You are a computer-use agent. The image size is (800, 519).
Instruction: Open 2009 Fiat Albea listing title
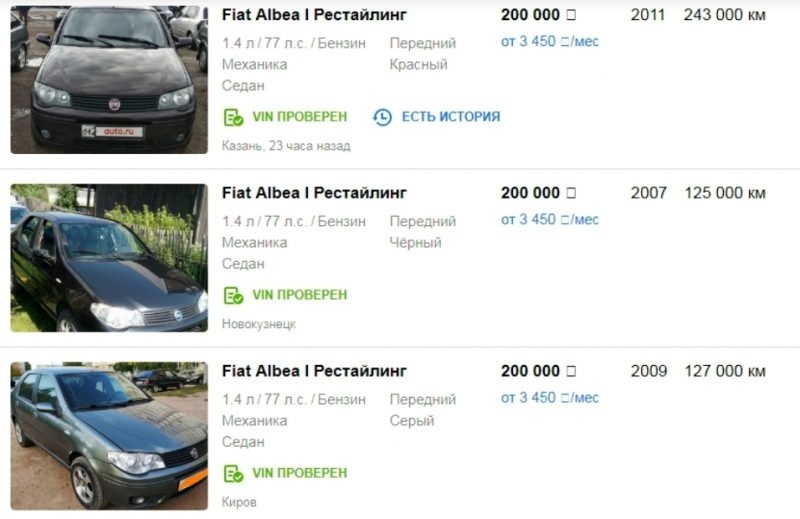click(314, 371)
